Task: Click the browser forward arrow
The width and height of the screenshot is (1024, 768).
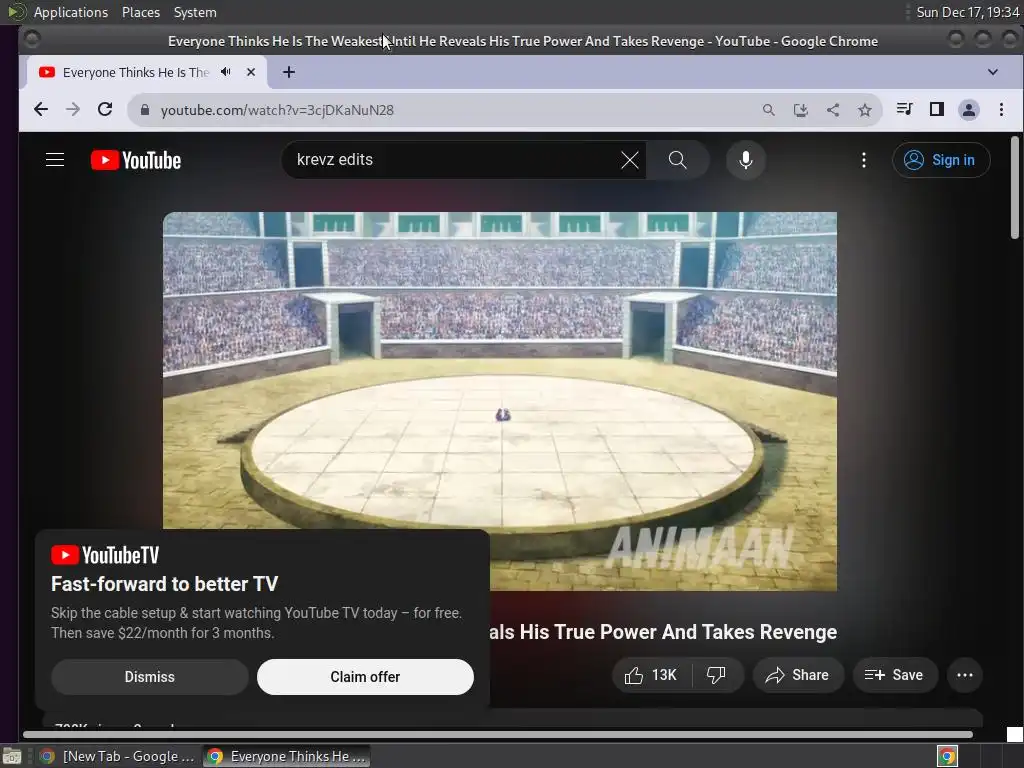Action: click(x=73, y=110)
